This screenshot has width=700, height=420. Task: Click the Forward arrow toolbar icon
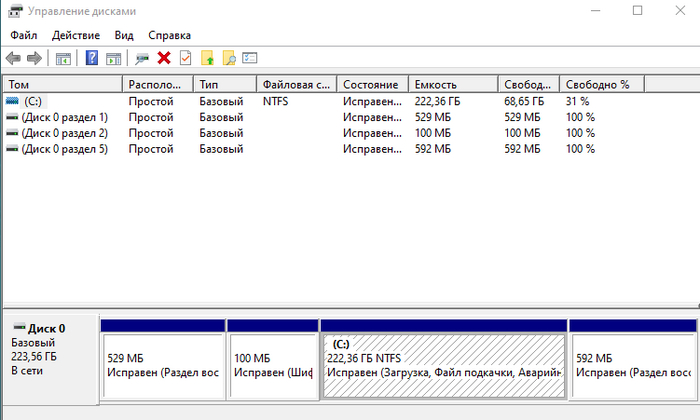coord(35,58)
